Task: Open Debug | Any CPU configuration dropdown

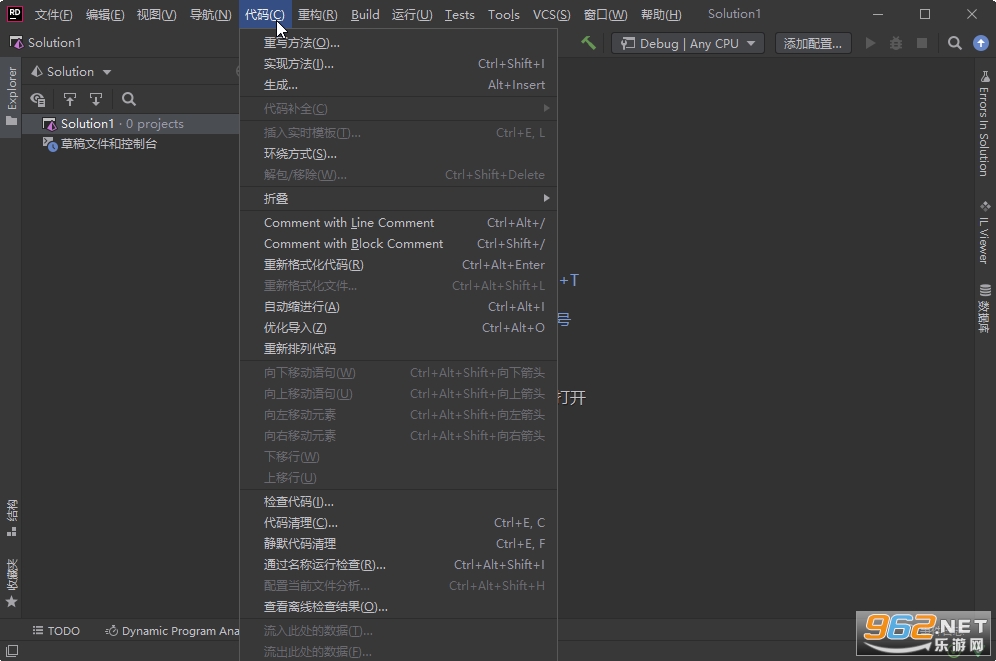Action: tap(687, 43)
